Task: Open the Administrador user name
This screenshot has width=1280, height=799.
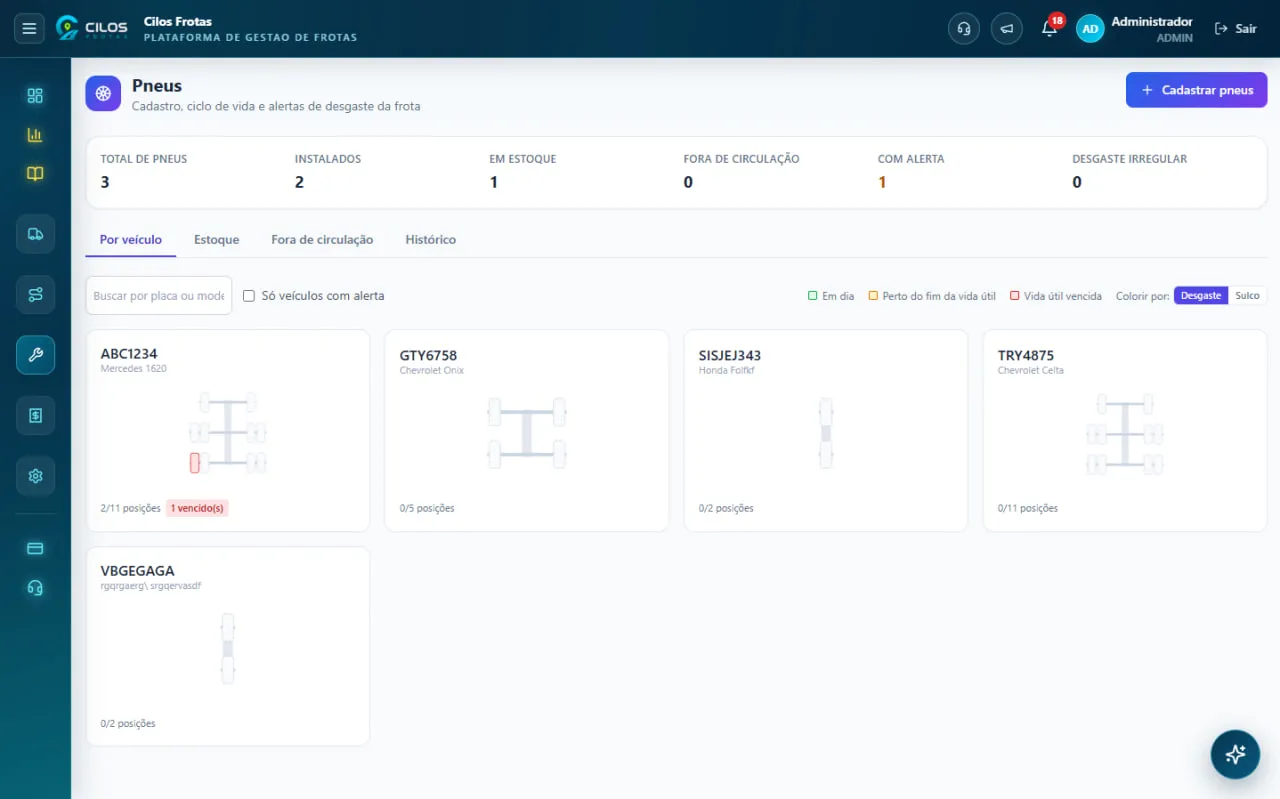Action: click(x=1152, y=22)
